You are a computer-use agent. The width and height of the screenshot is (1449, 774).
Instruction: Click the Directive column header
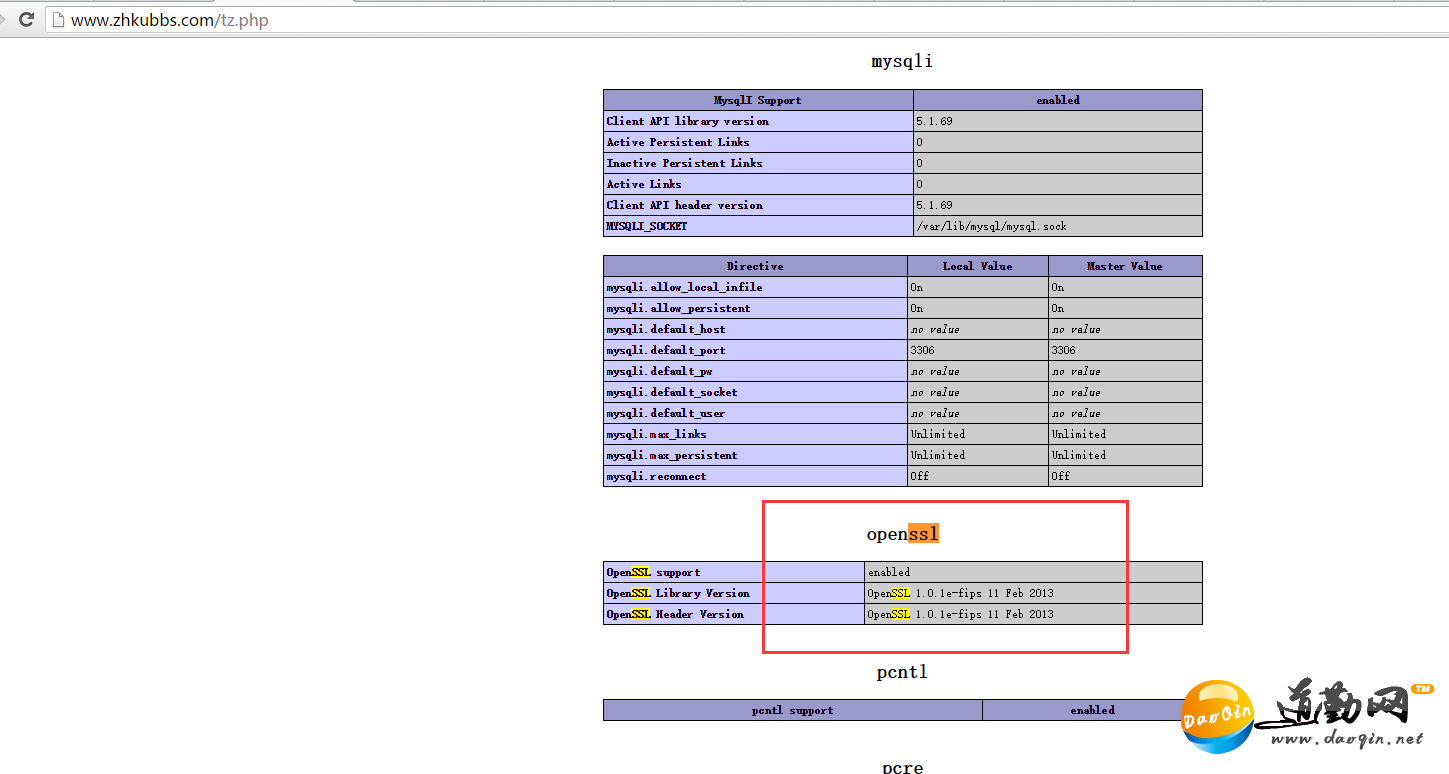[755, 266]
